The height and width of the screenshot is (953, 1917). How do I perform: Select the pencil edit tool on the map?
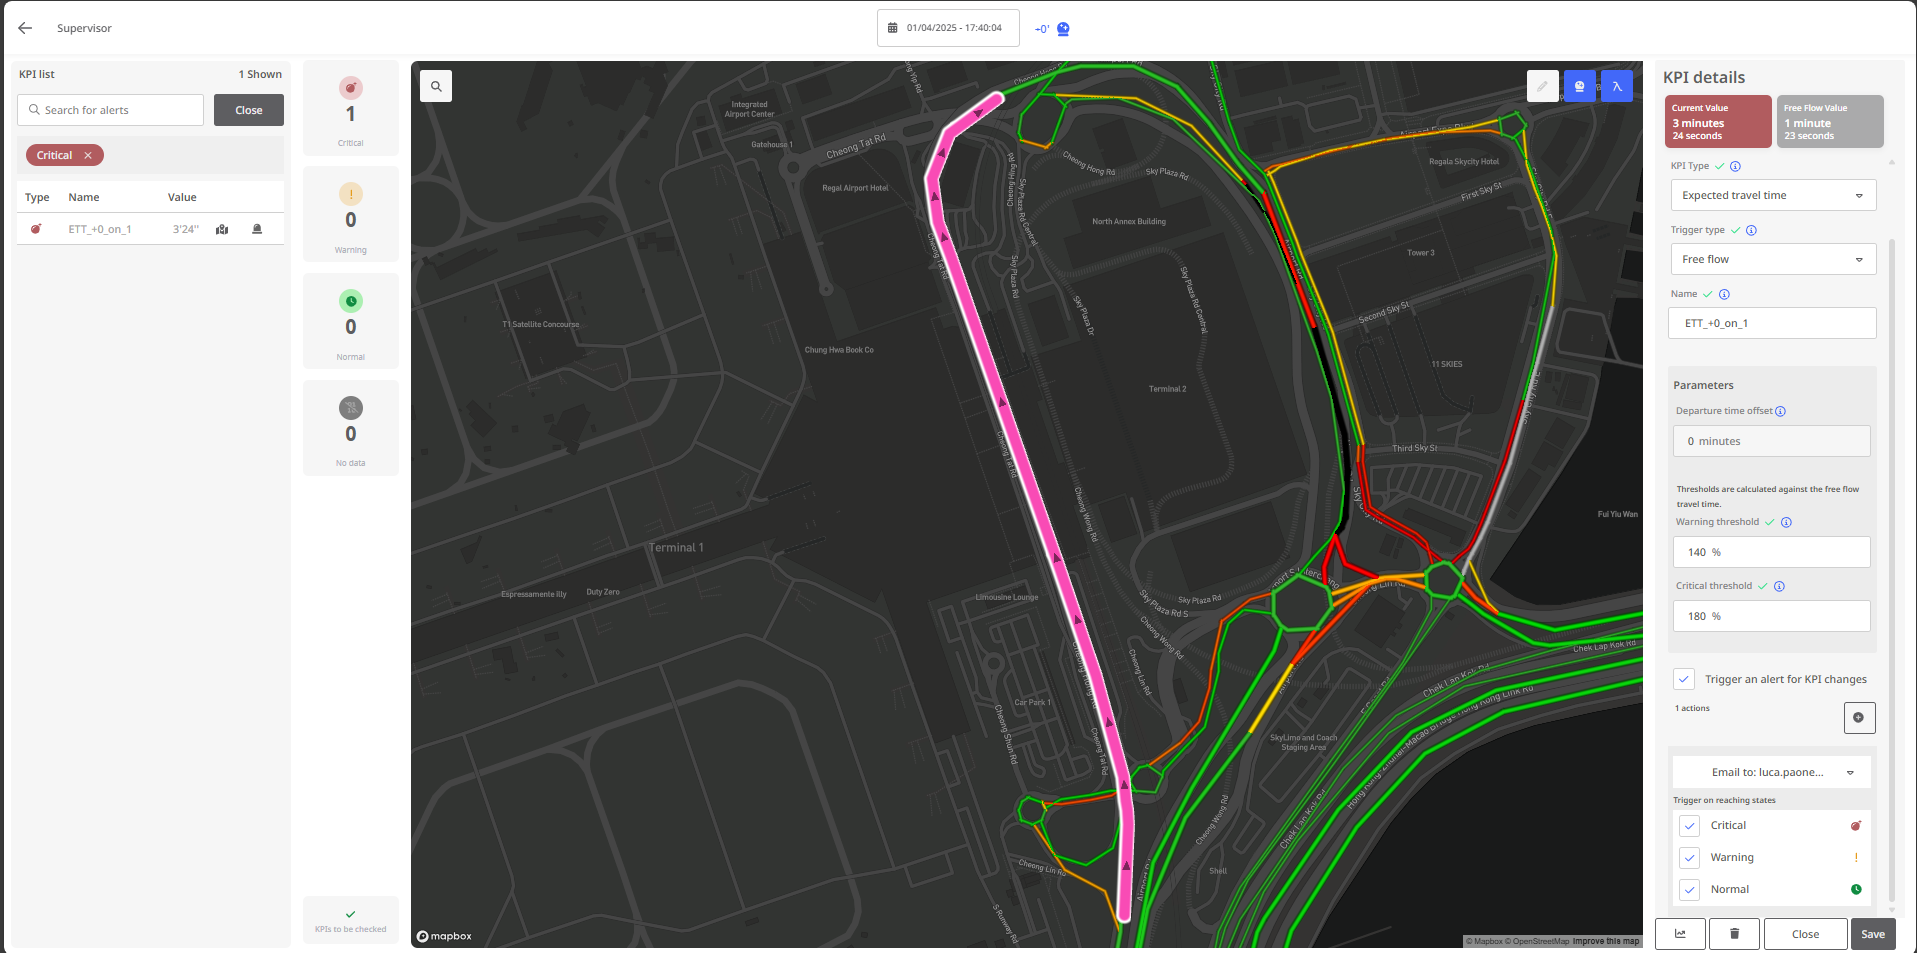(1543, 86)
